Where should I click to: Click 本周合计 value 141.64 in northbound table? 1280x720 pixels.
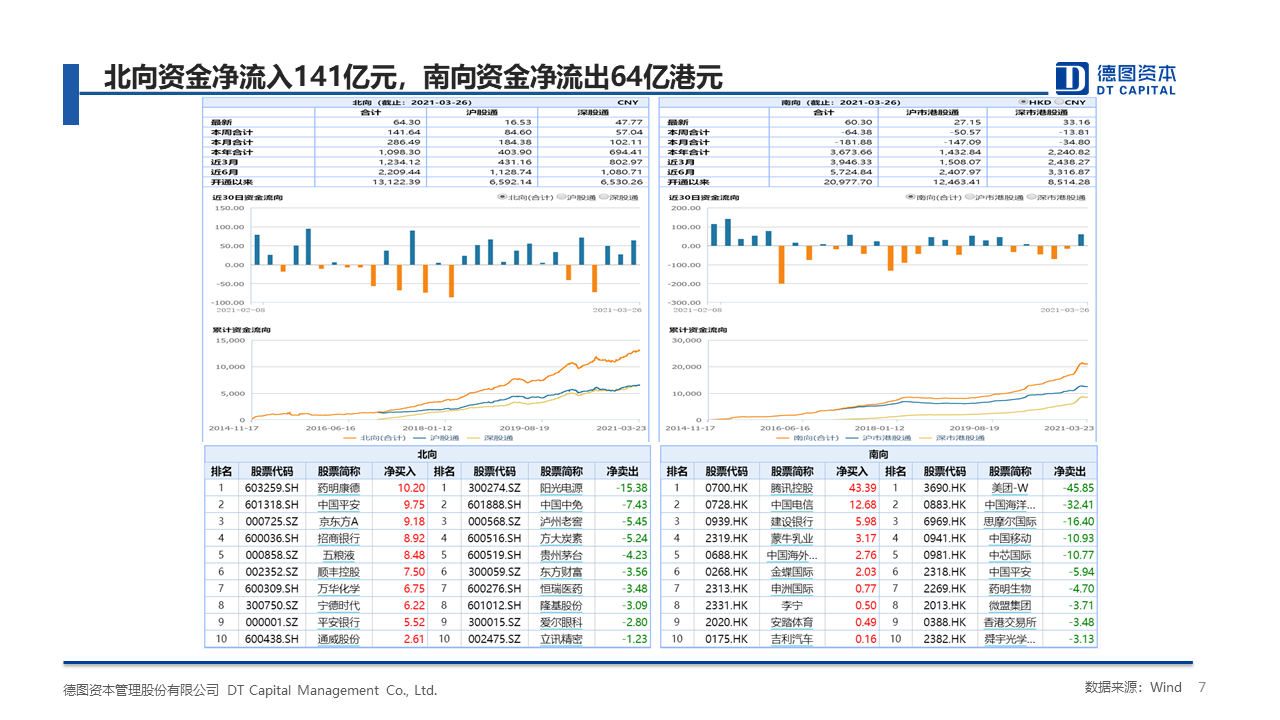tap(405, 132)
